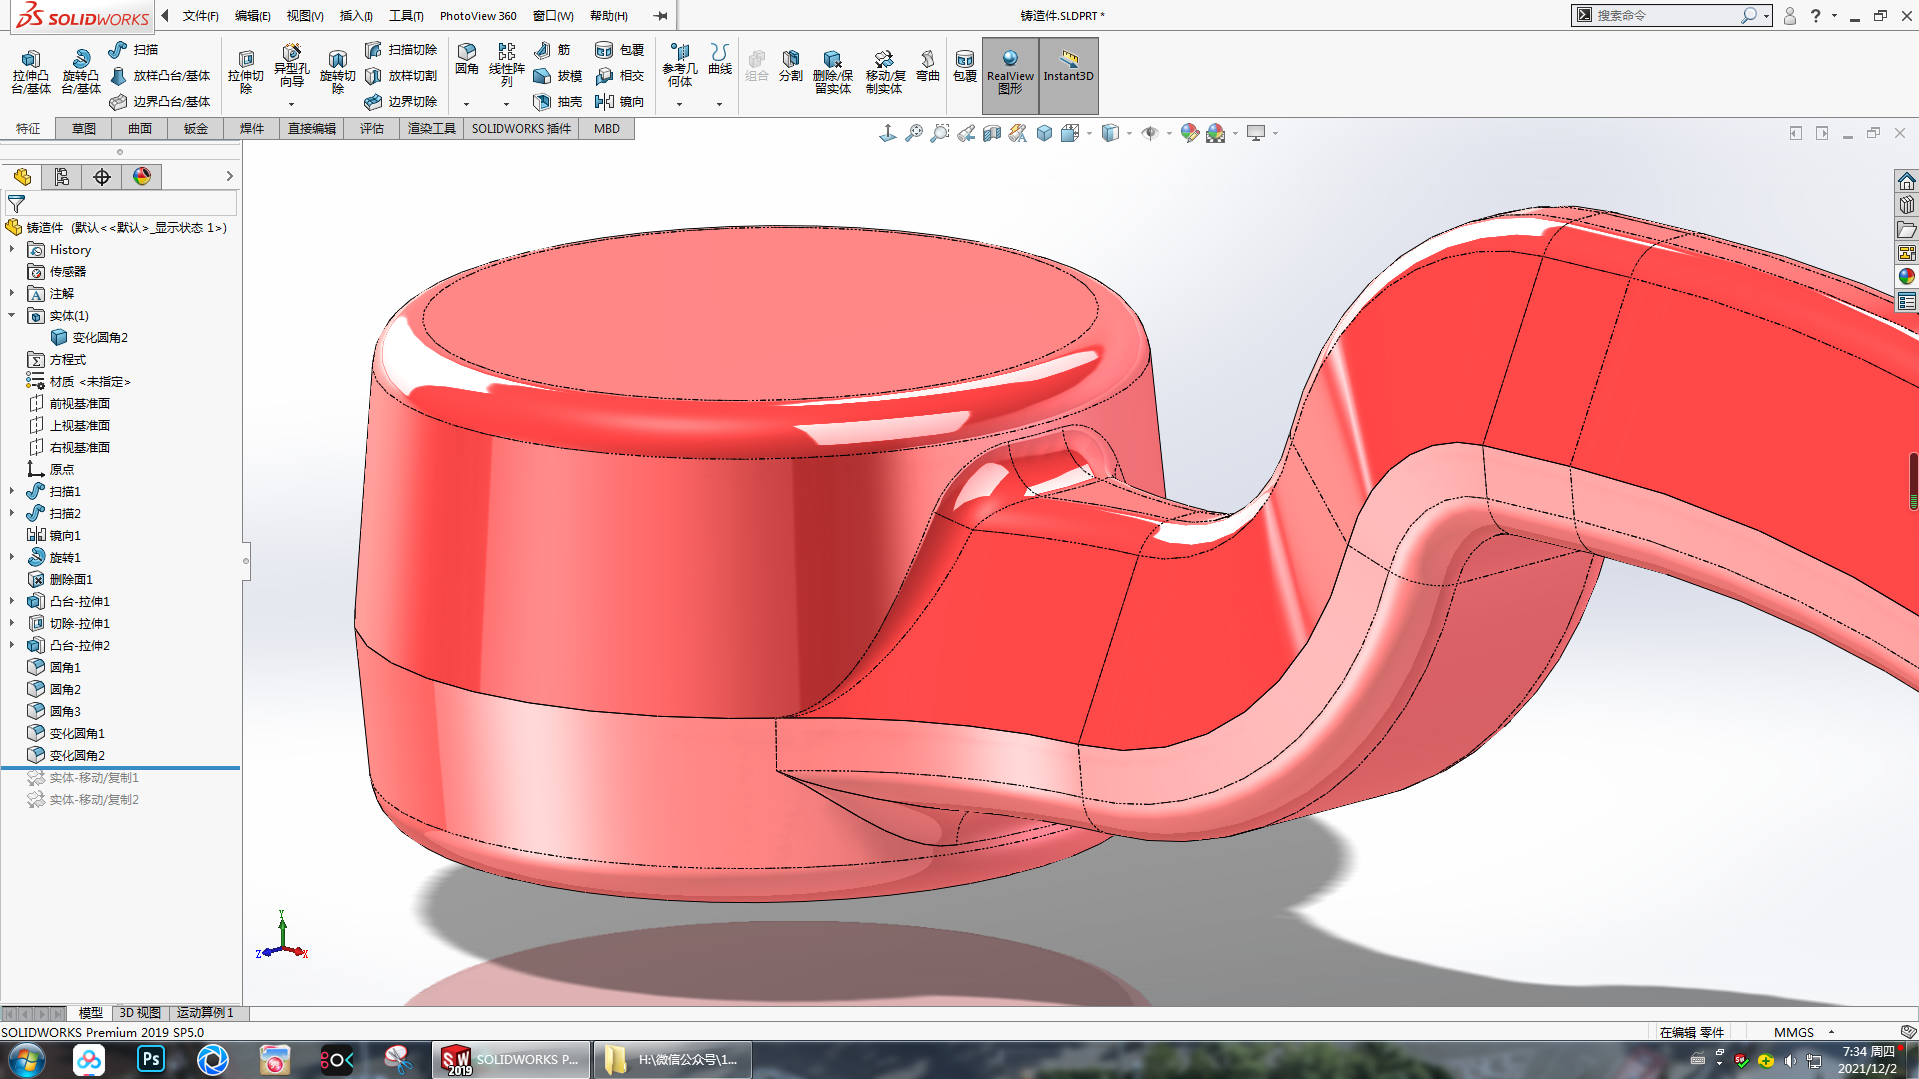
Task: Expand the History folder in tree
Action: [x=12, y=250]
